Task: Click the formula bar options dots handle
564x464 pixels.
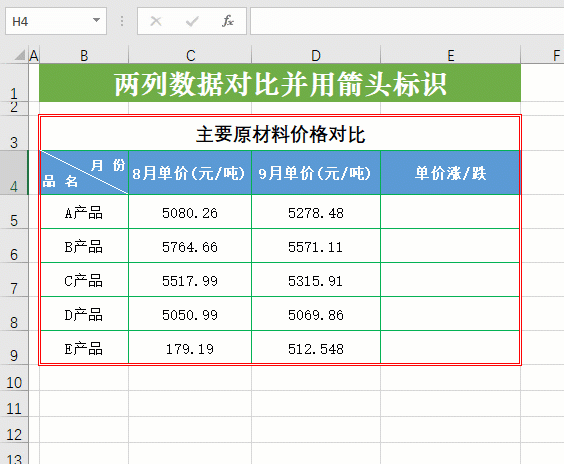Action: tap(122, 21)
